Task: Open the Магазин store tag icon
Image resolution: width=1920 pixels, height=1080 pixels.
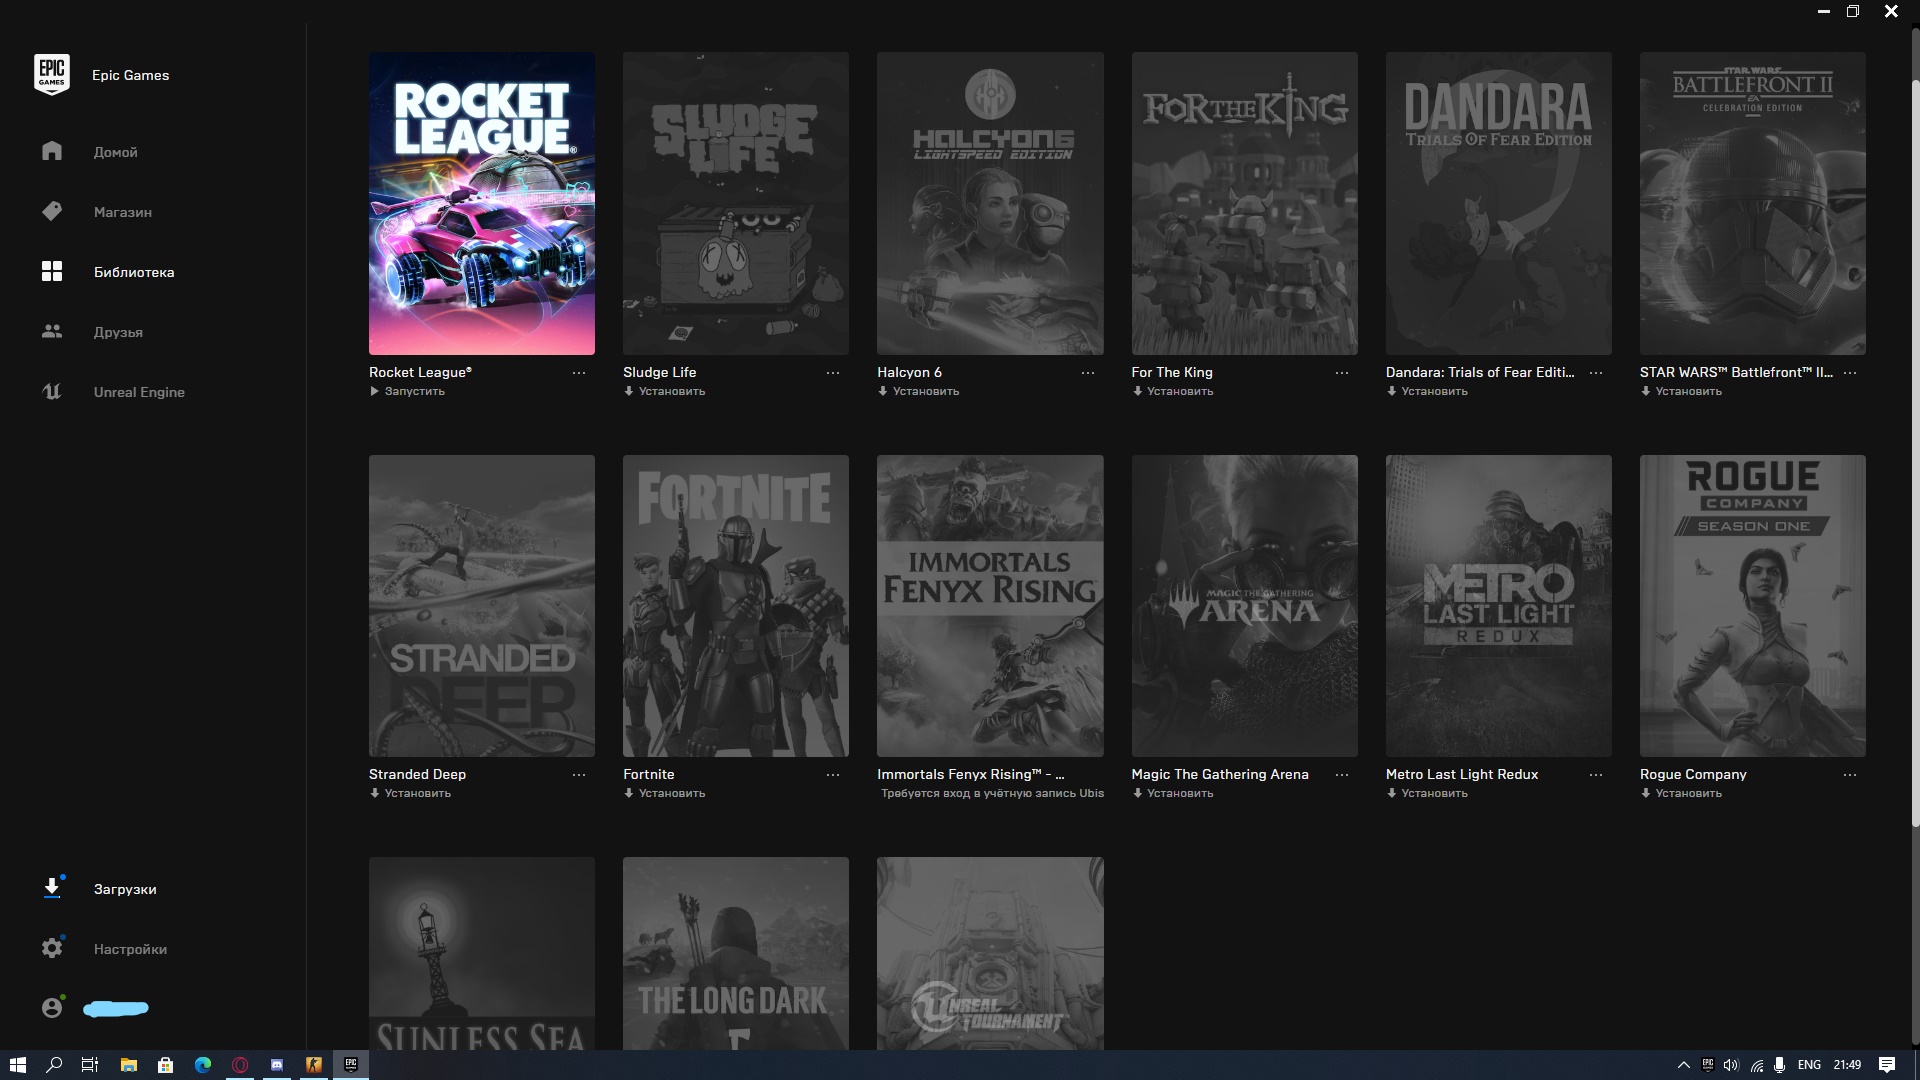Action: 52,211
